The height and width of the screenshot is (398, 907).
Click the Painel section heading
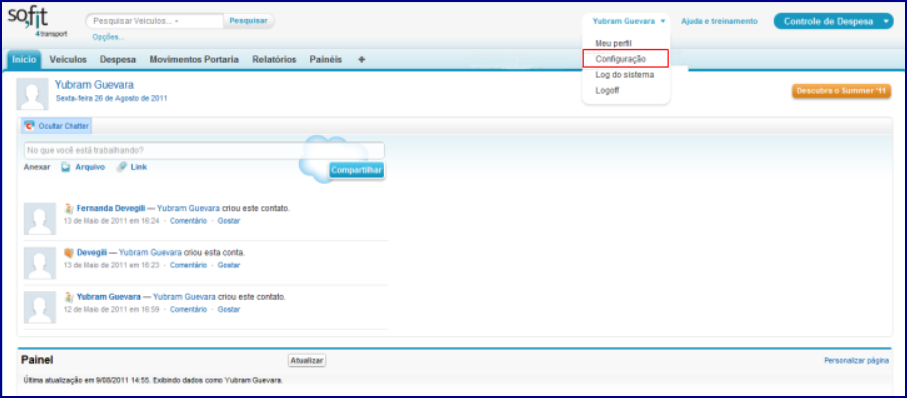[37, 360]
